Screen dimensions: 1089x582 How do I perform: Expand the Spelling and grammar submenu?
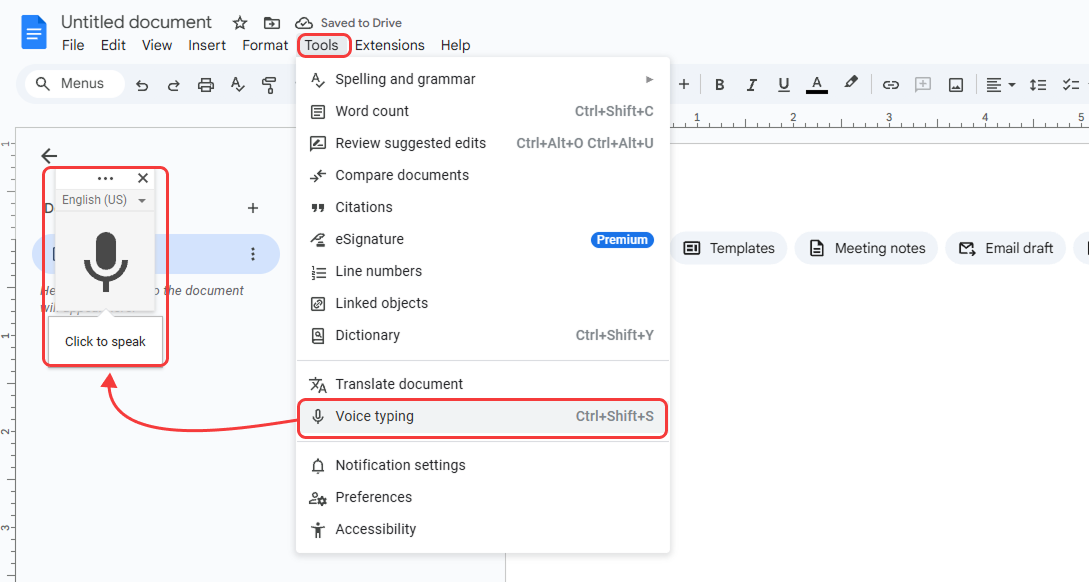pyautogui.click(x=649, y=79)
